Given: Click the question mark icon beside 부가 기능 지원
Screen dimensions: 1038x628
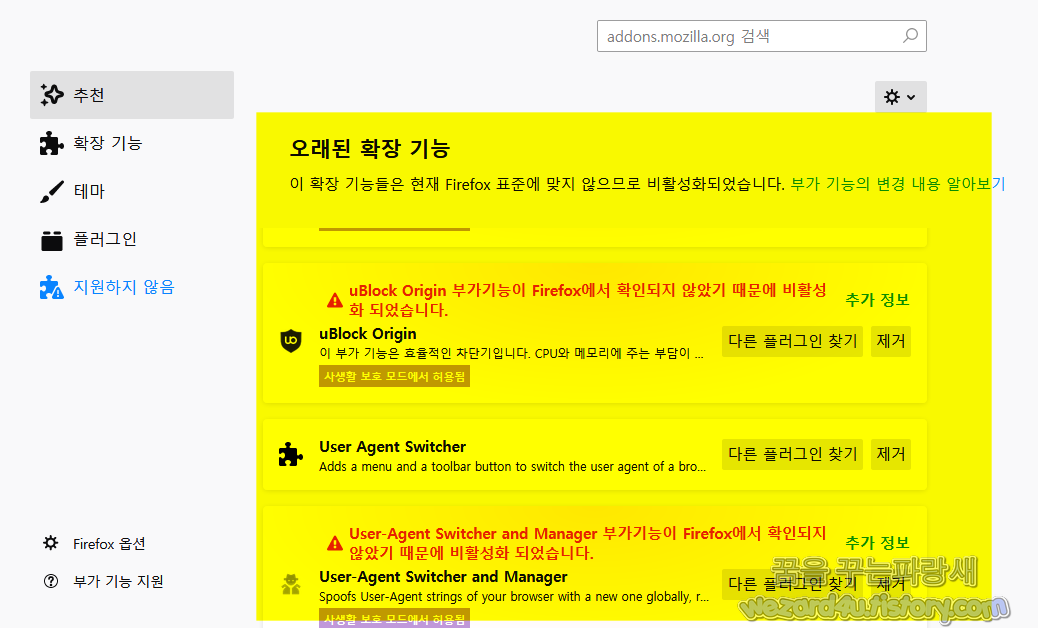Looking at the screenshot, I should (x=50, y=581).
